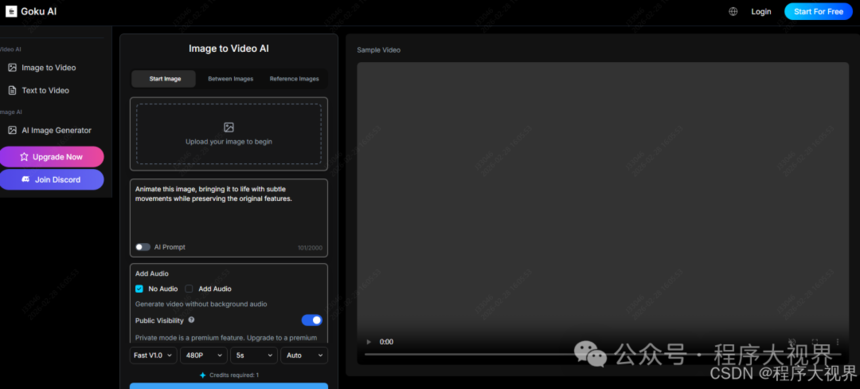Open the 480P resolution dropdown
860x389 pixels.
[203, 355]
